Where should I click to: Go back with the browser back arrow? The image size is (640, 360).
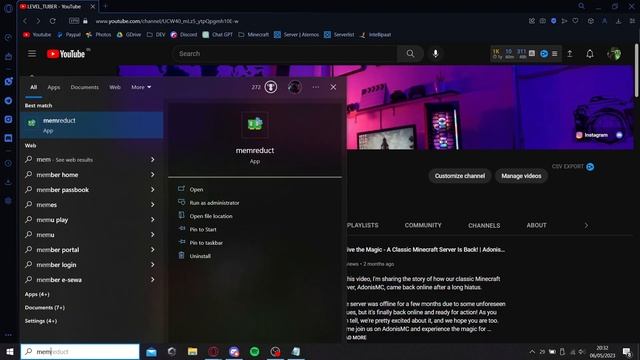click(25, 21)
